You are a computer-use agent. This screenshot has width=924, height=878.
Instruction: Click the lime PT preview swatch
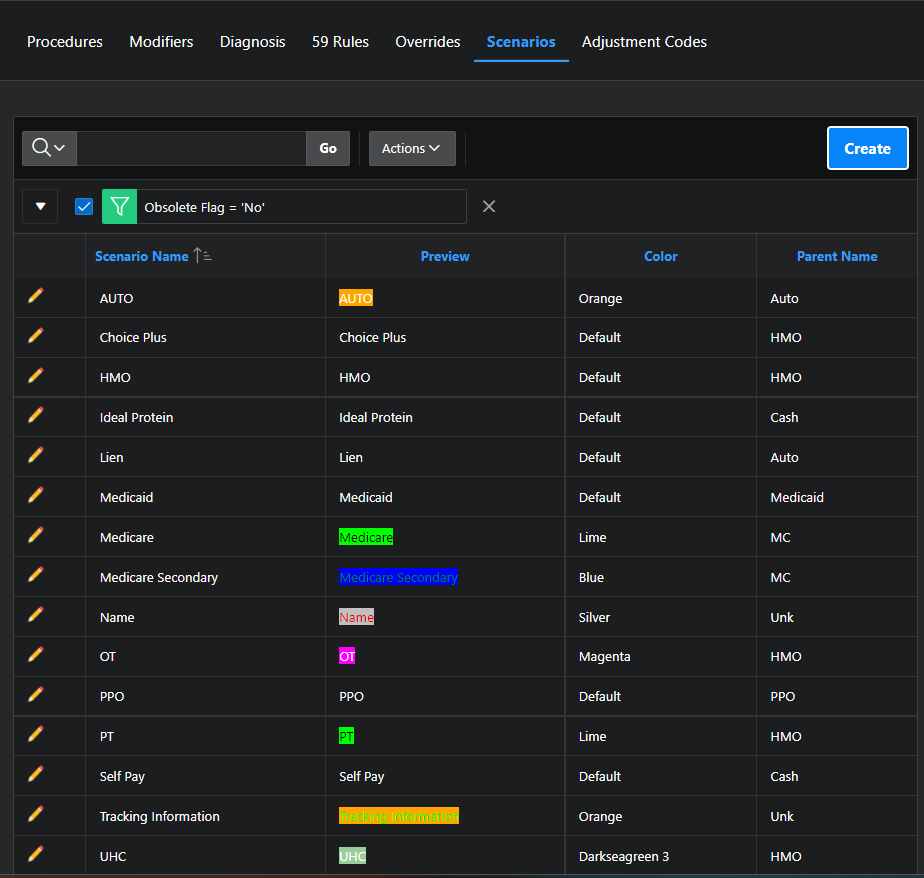[346, 736]
